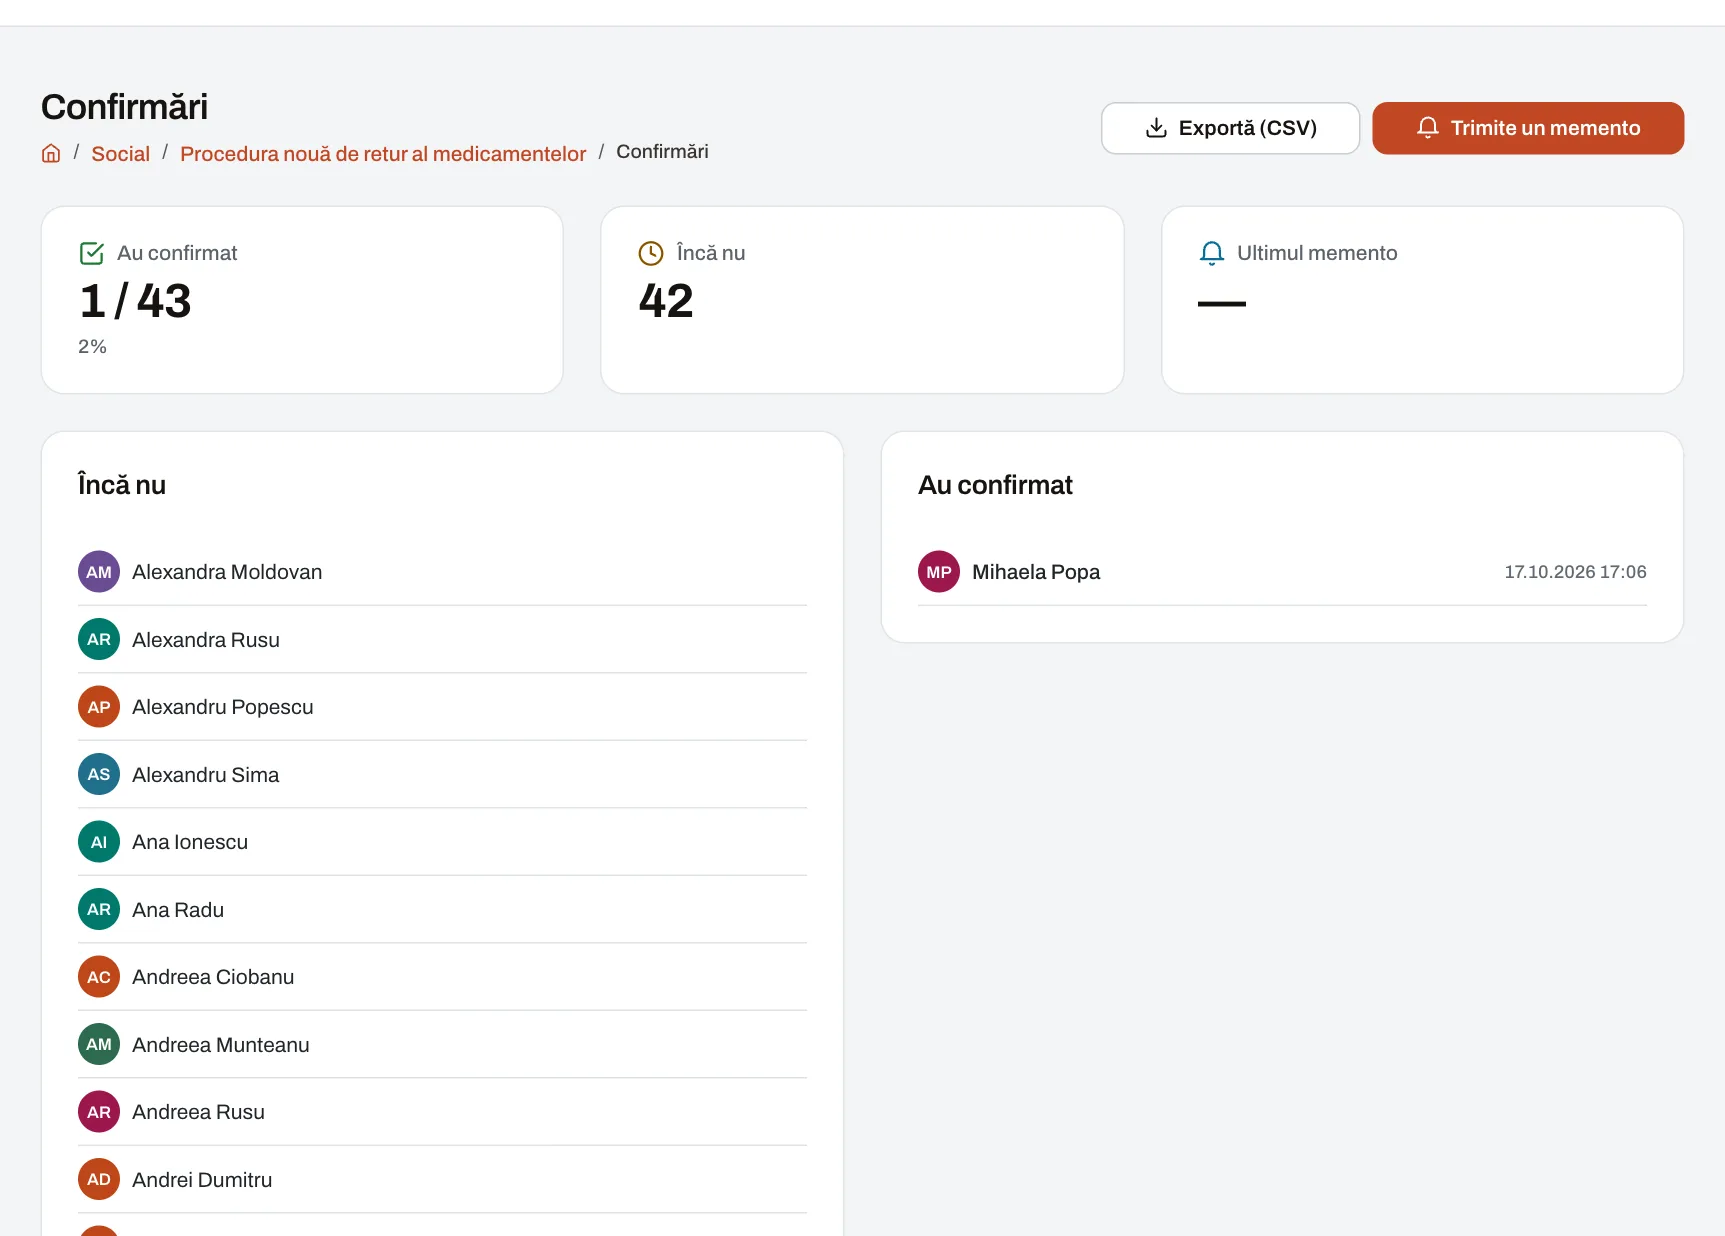Send a reminder with 'Trimite un memento'
The height and width of the screenshot is (1236, 1725).
pos(1528,128)
